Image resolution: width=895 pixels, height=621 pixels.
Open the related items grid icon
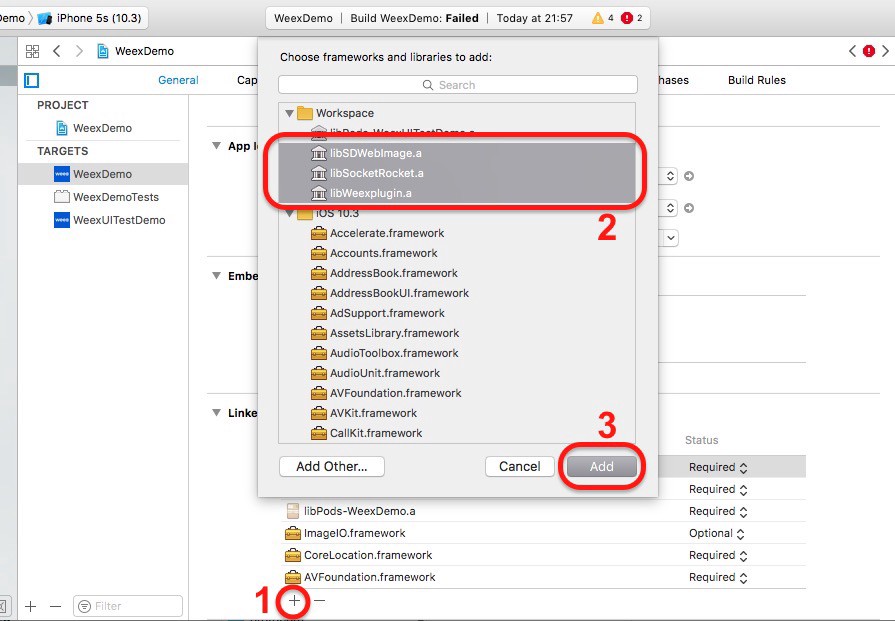tap(33, 51)
